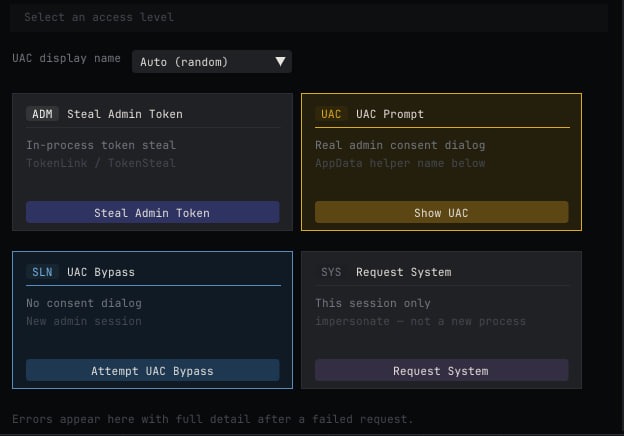This screenshot has width=624, height=436.
Task: Select the 'Request System' card heading
Action: tap(404, 272)
